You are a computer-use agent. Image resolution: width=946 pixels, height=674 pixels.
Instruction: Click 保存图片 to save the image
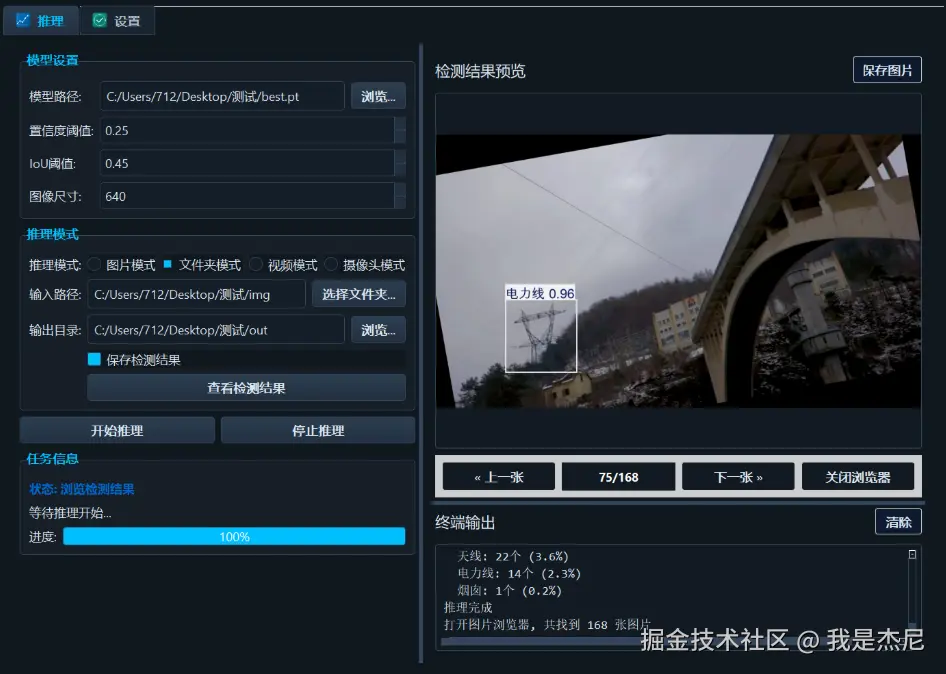886,70
